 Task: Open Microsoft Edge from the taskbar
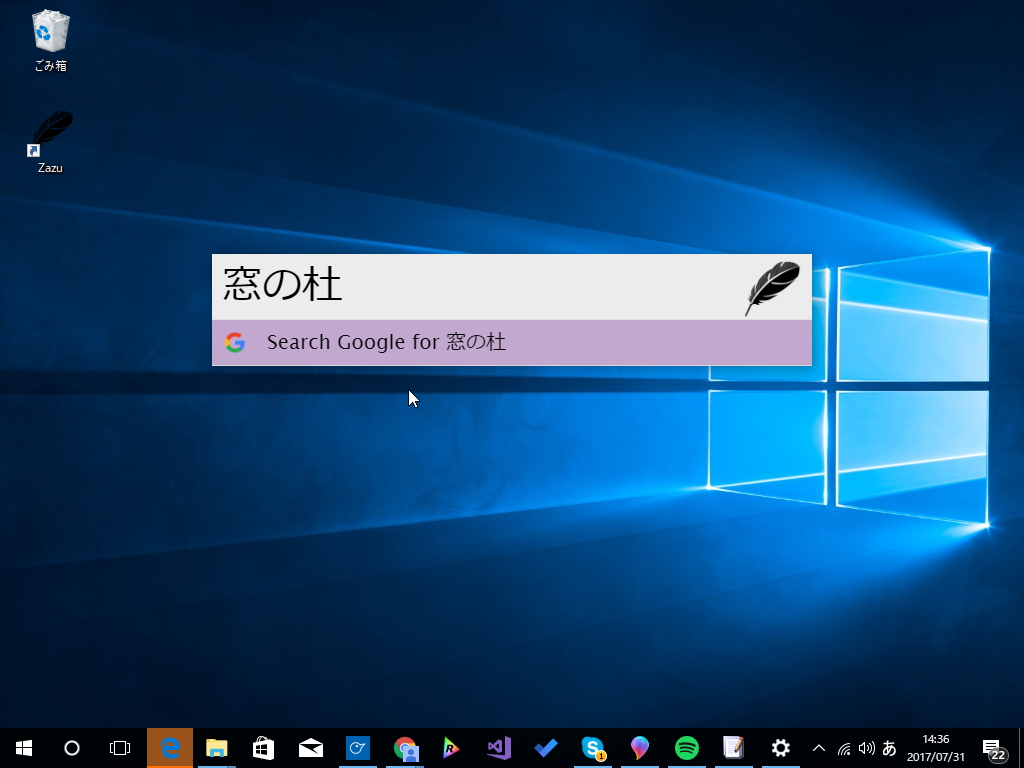click(x=170, y=747)
